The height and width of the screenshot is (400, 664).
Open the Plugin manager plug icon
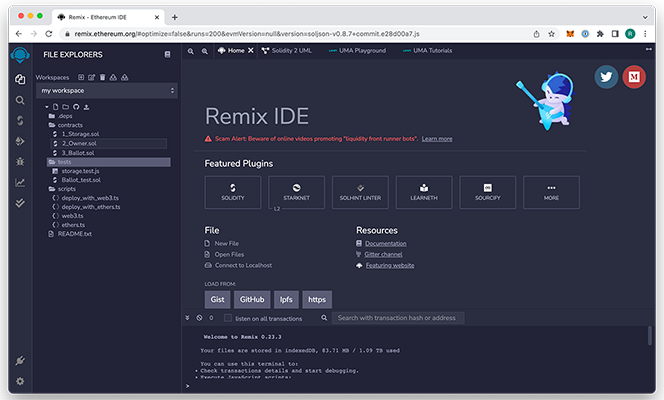click(20, 361)
